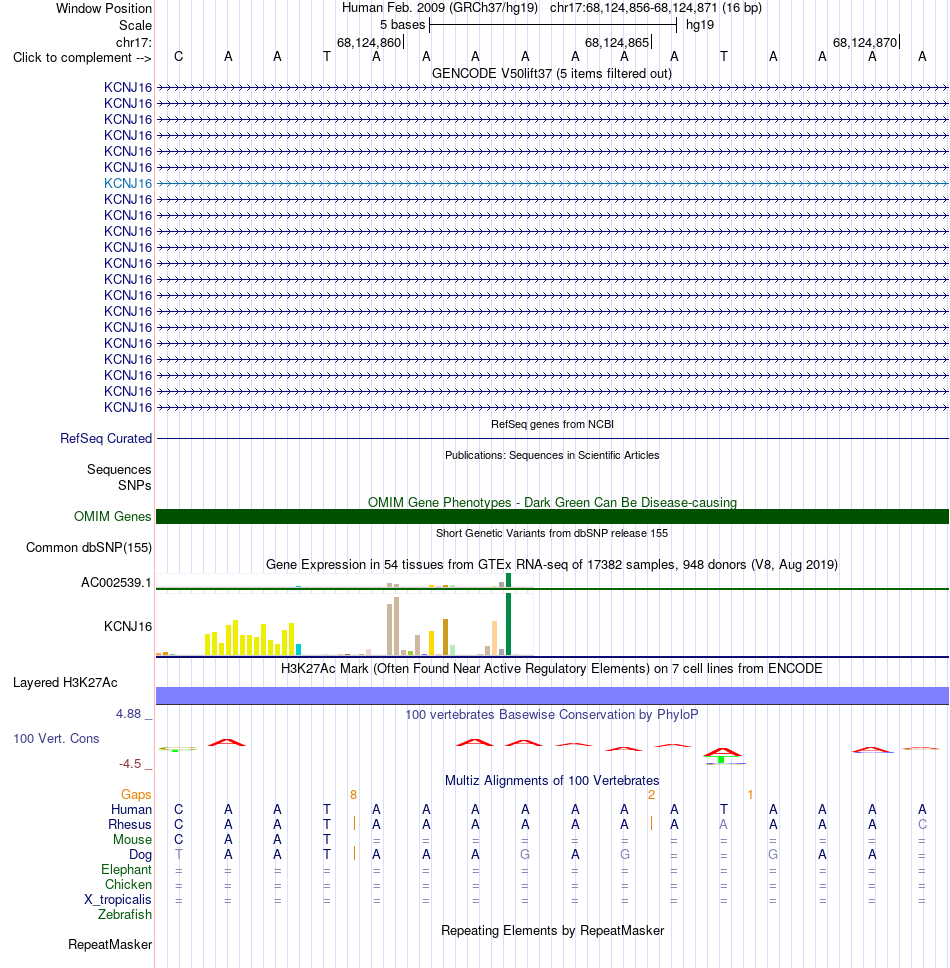Click '100 vertebrates Basewise Conservation by PhyloP' title
This screenshot has width=950, height=968.
click(552, 714)
